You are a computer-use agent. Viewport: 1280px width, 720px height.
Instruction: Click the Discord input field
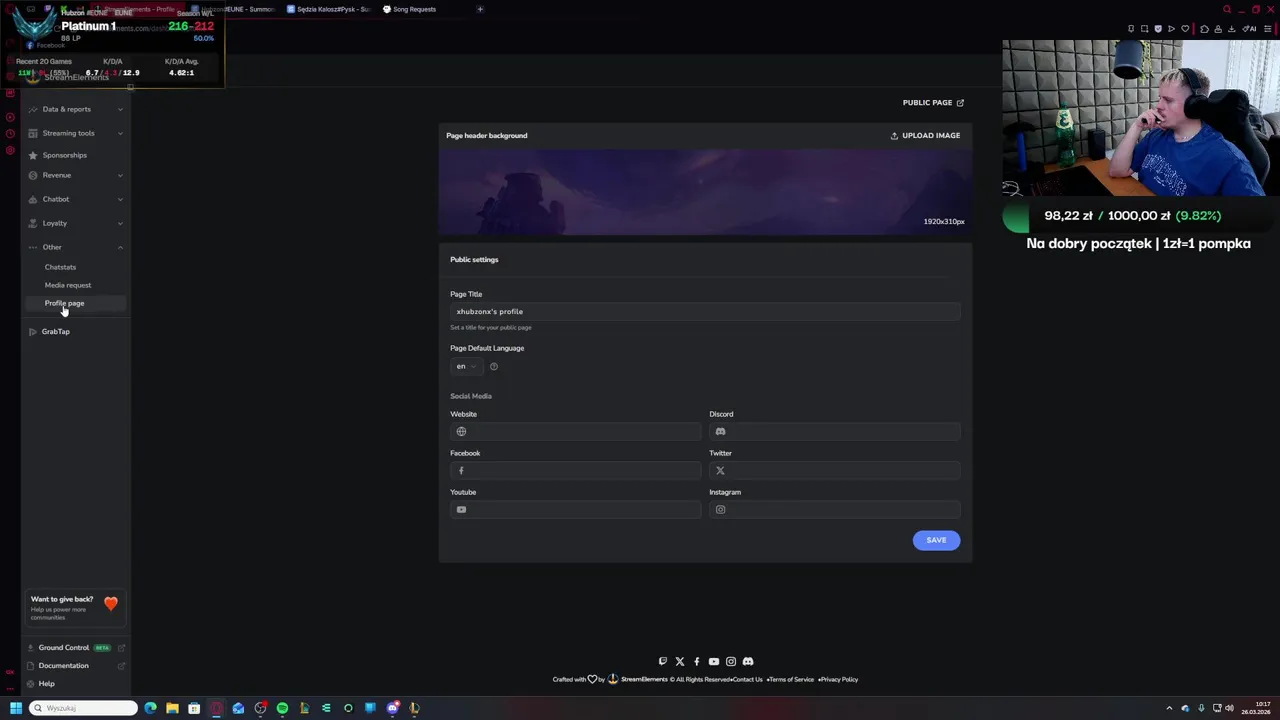click(835, 432)
